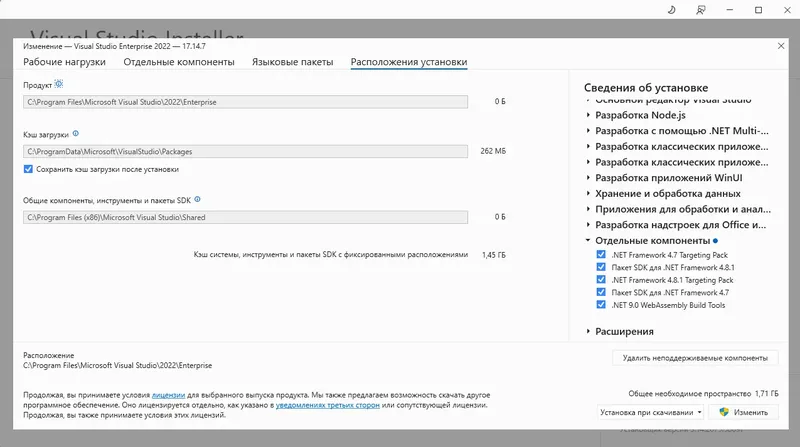The image size is (800, 447).
Task: Switch to Рабочие нагрузки tab
Action: point(64,62)
